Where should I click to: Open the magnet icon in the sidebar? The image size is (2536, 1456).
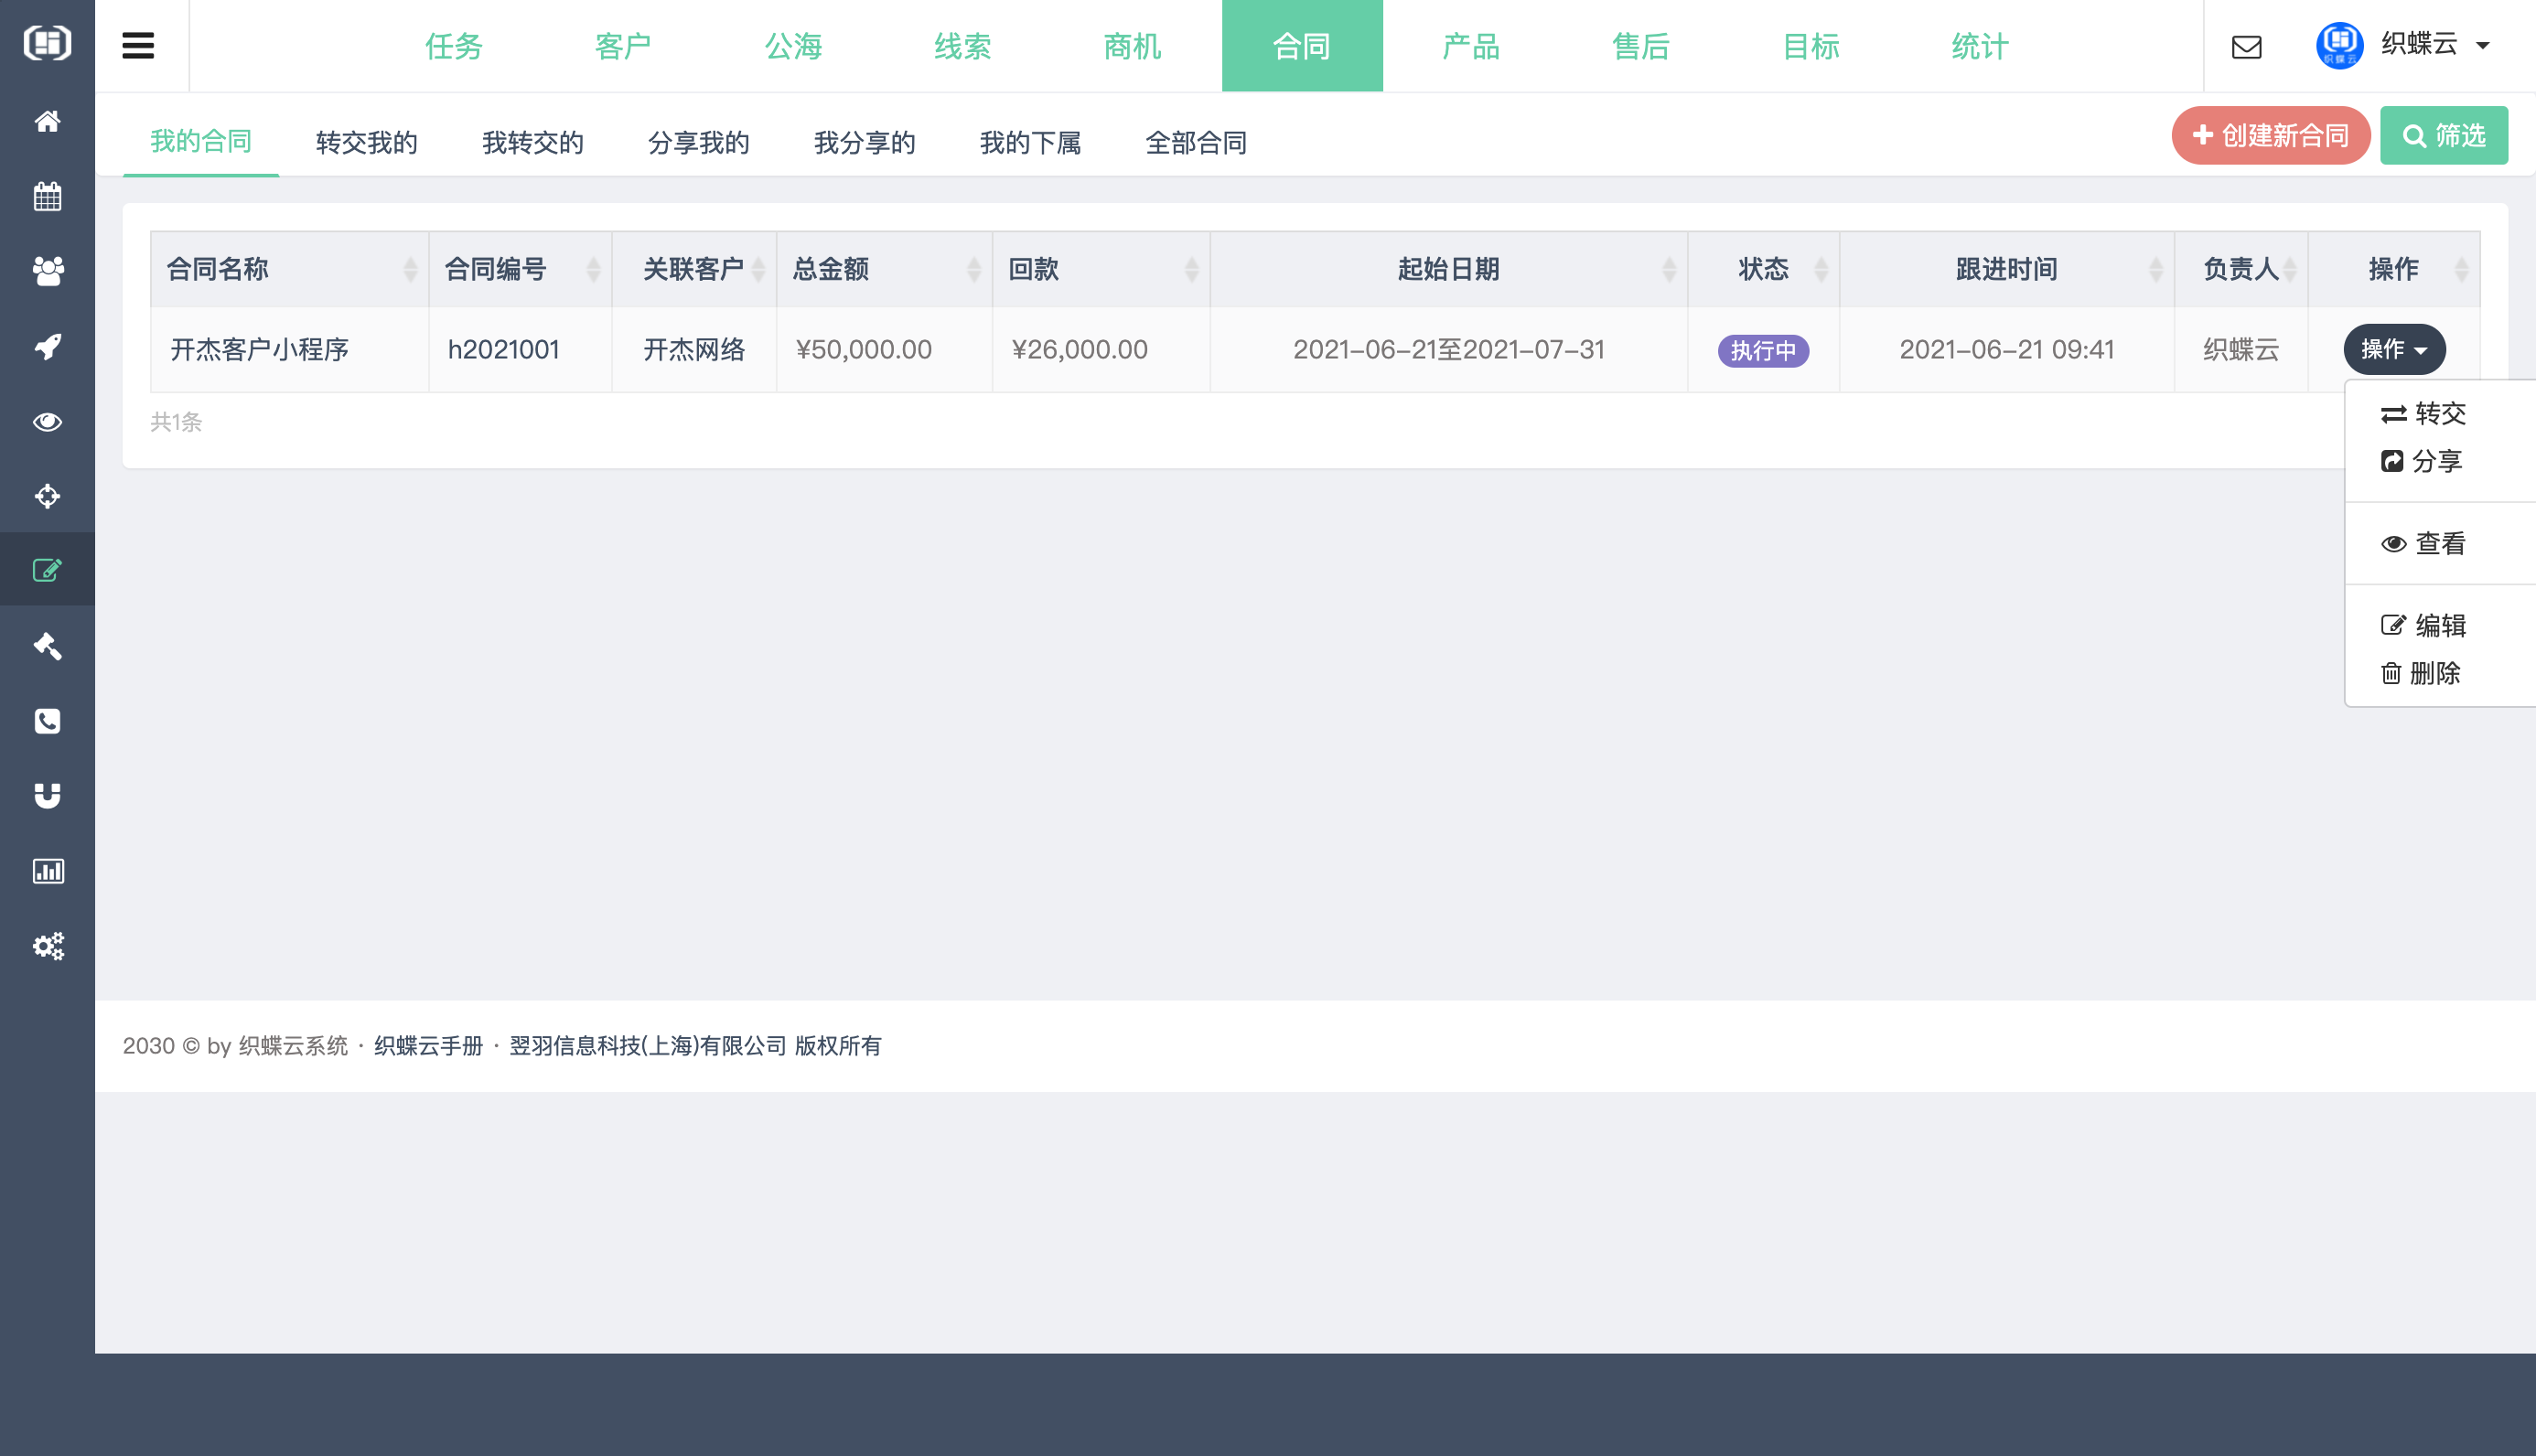(47, 796)
